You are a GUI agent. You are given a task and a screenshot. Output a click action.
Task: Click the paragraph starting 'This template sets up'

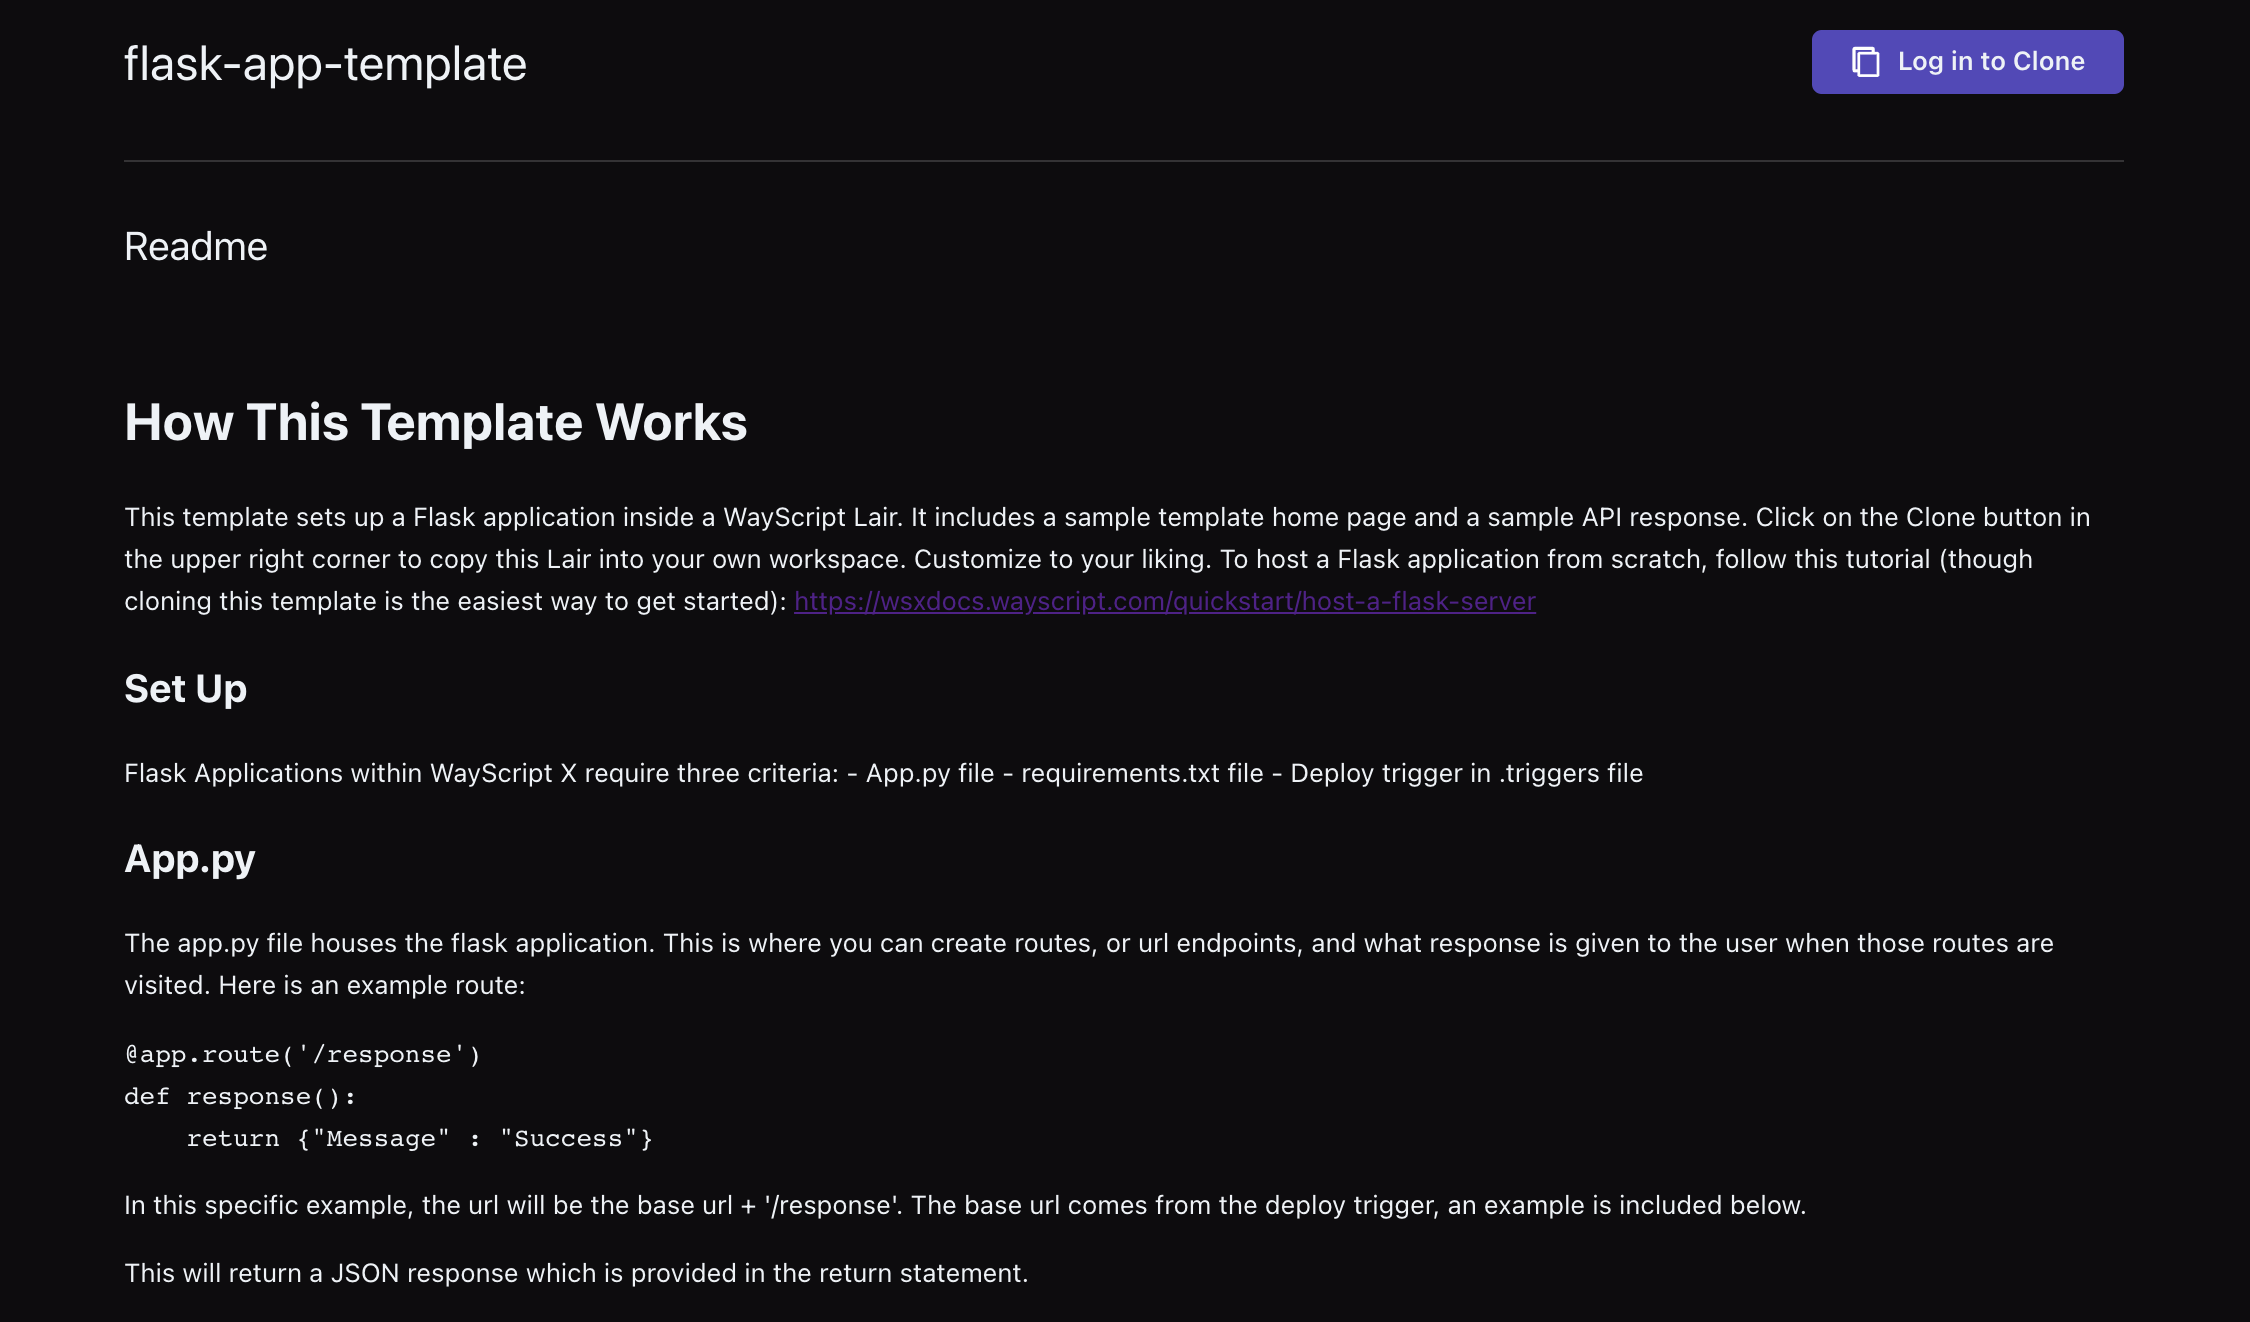[x=1107, y=559]
